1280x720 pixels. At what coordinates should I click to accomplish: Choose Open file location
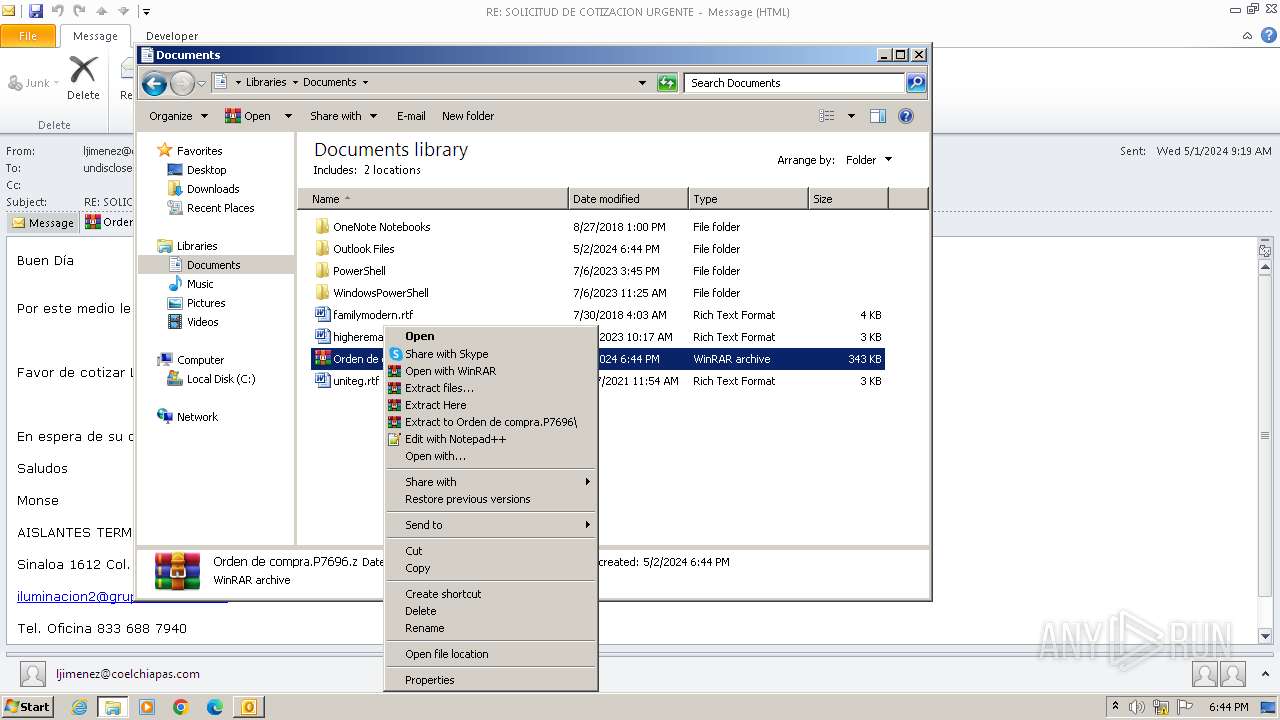pyautogui.click(x=491, y=654)
